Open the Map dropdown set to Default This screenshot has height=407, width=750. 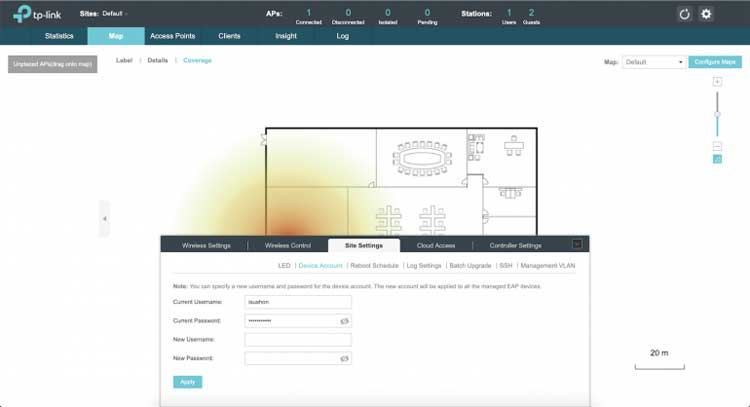[654, 62]
